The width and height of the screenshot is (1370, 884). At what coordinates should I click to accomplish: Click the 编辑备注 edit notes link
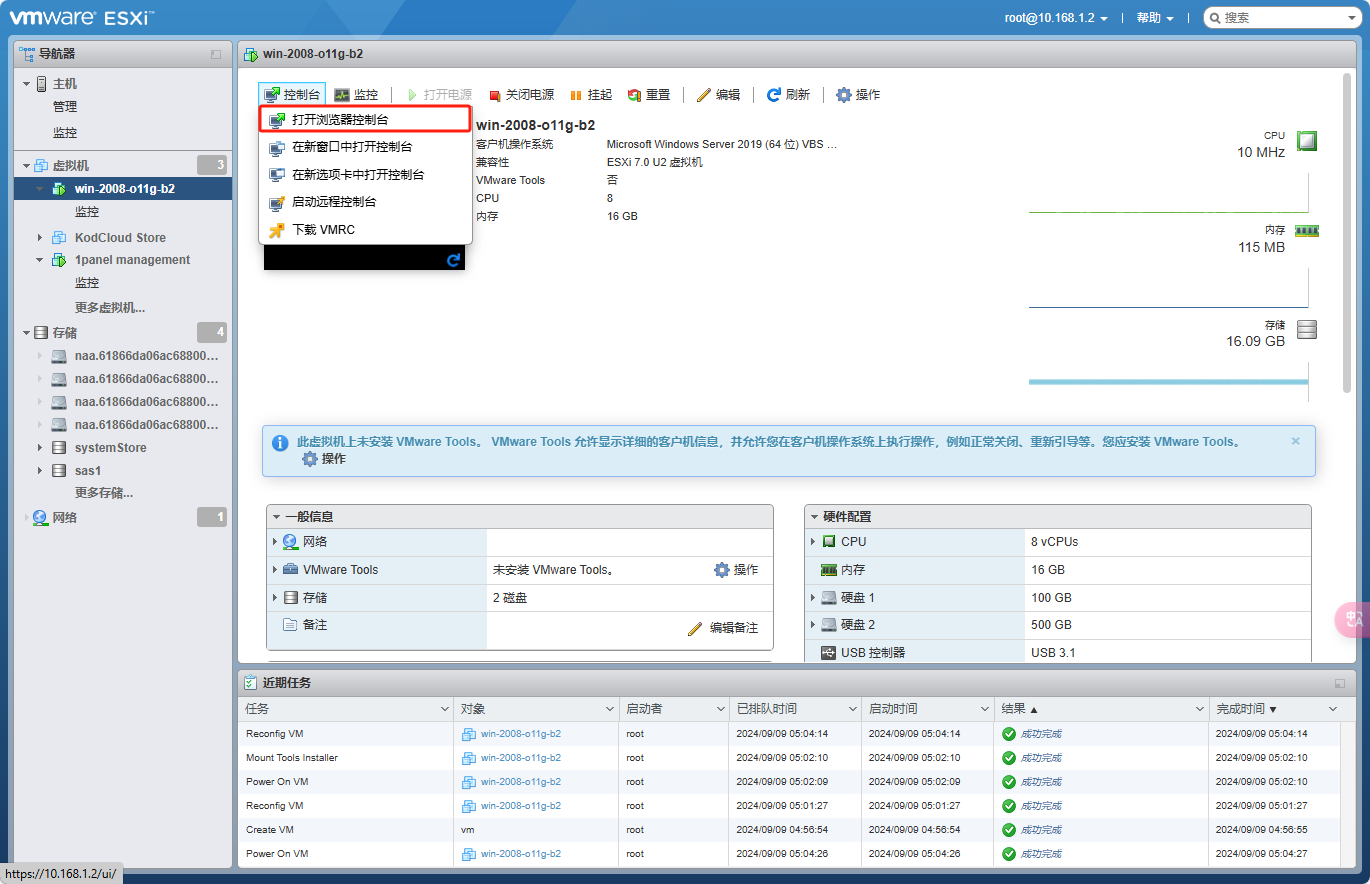tap(723, 628)
